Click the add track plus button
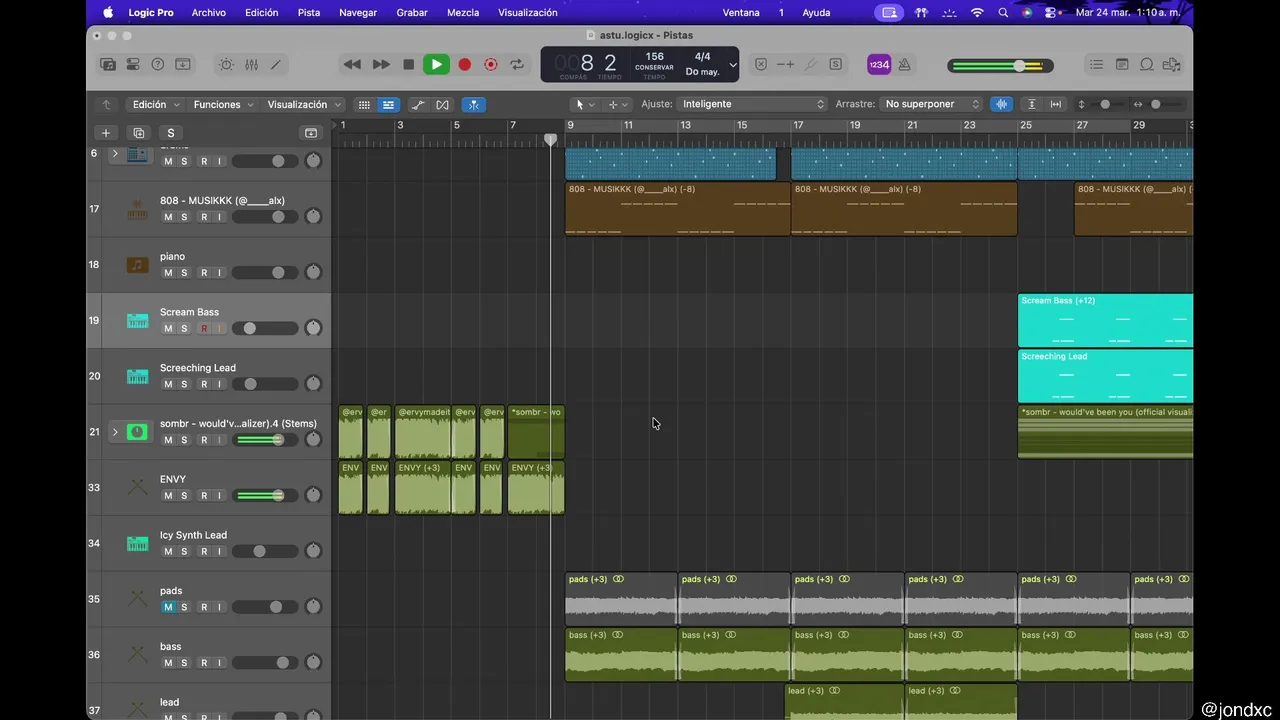Screen dimensions: 1280x720 point(106,133)
